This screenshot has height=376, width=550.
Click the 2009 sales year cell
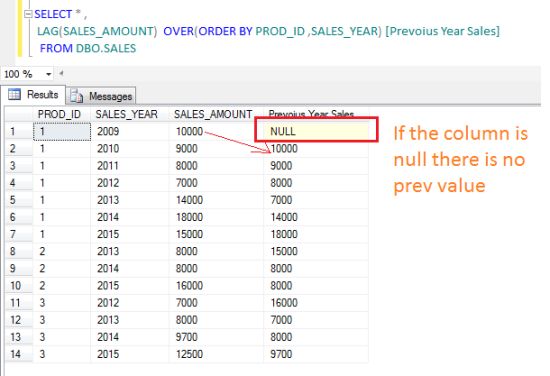click(129, 131)
